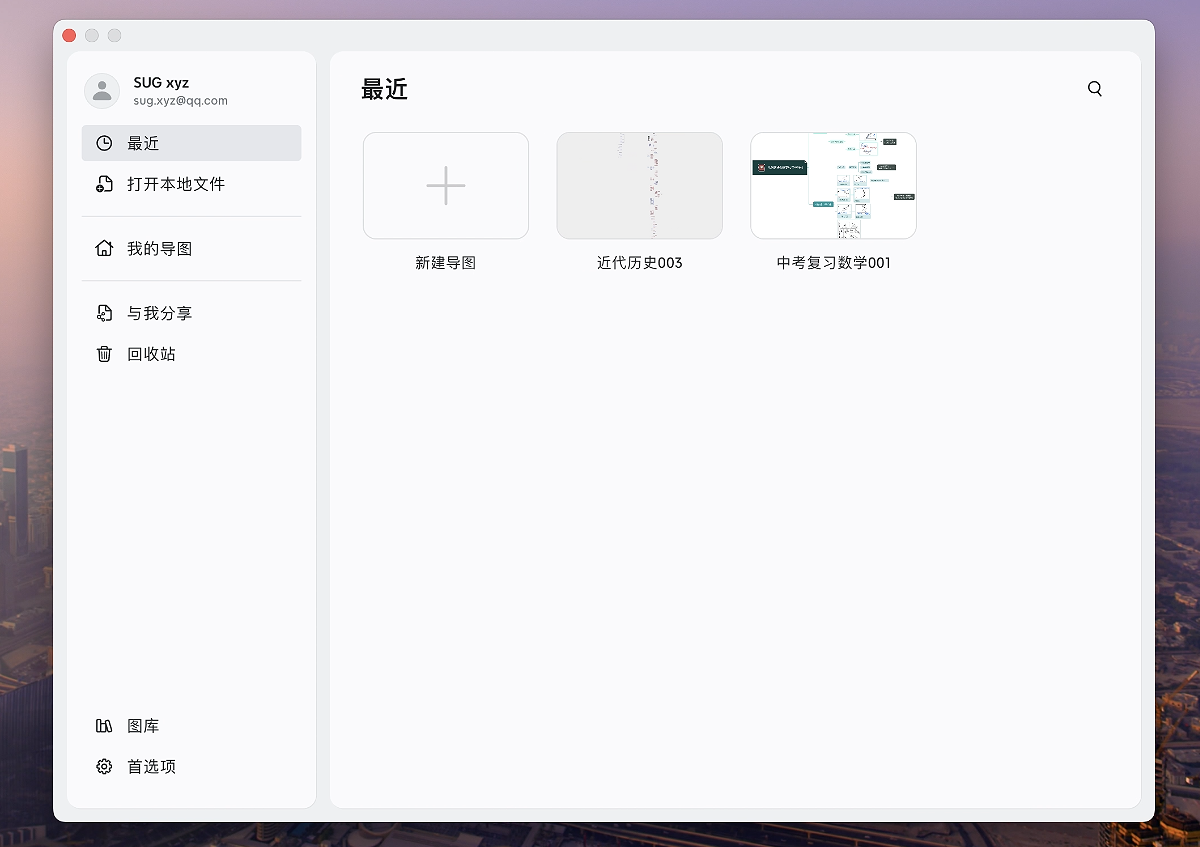This screenshot has height=847, width=1200.
Task: Click the 回收站 trash can icon
Action: [x=104, y=354]
